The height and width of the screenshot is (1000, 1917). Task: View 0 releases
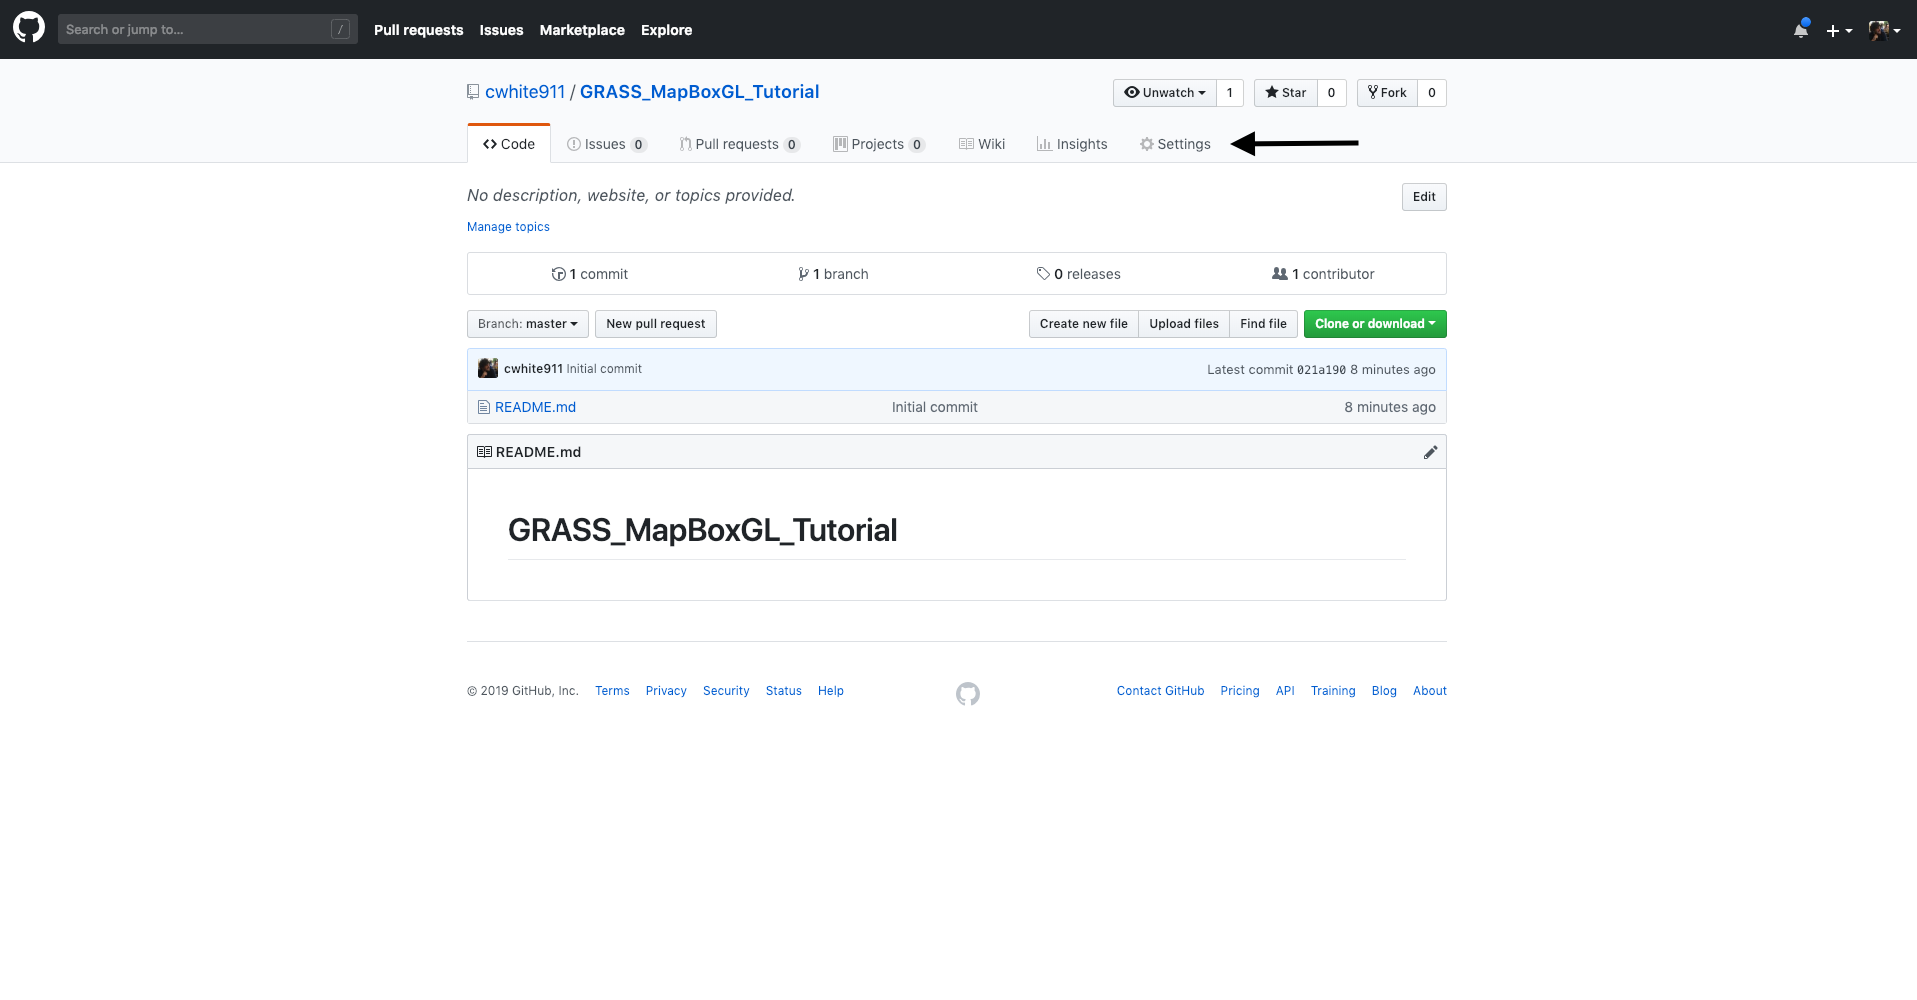pos(1078,274)
